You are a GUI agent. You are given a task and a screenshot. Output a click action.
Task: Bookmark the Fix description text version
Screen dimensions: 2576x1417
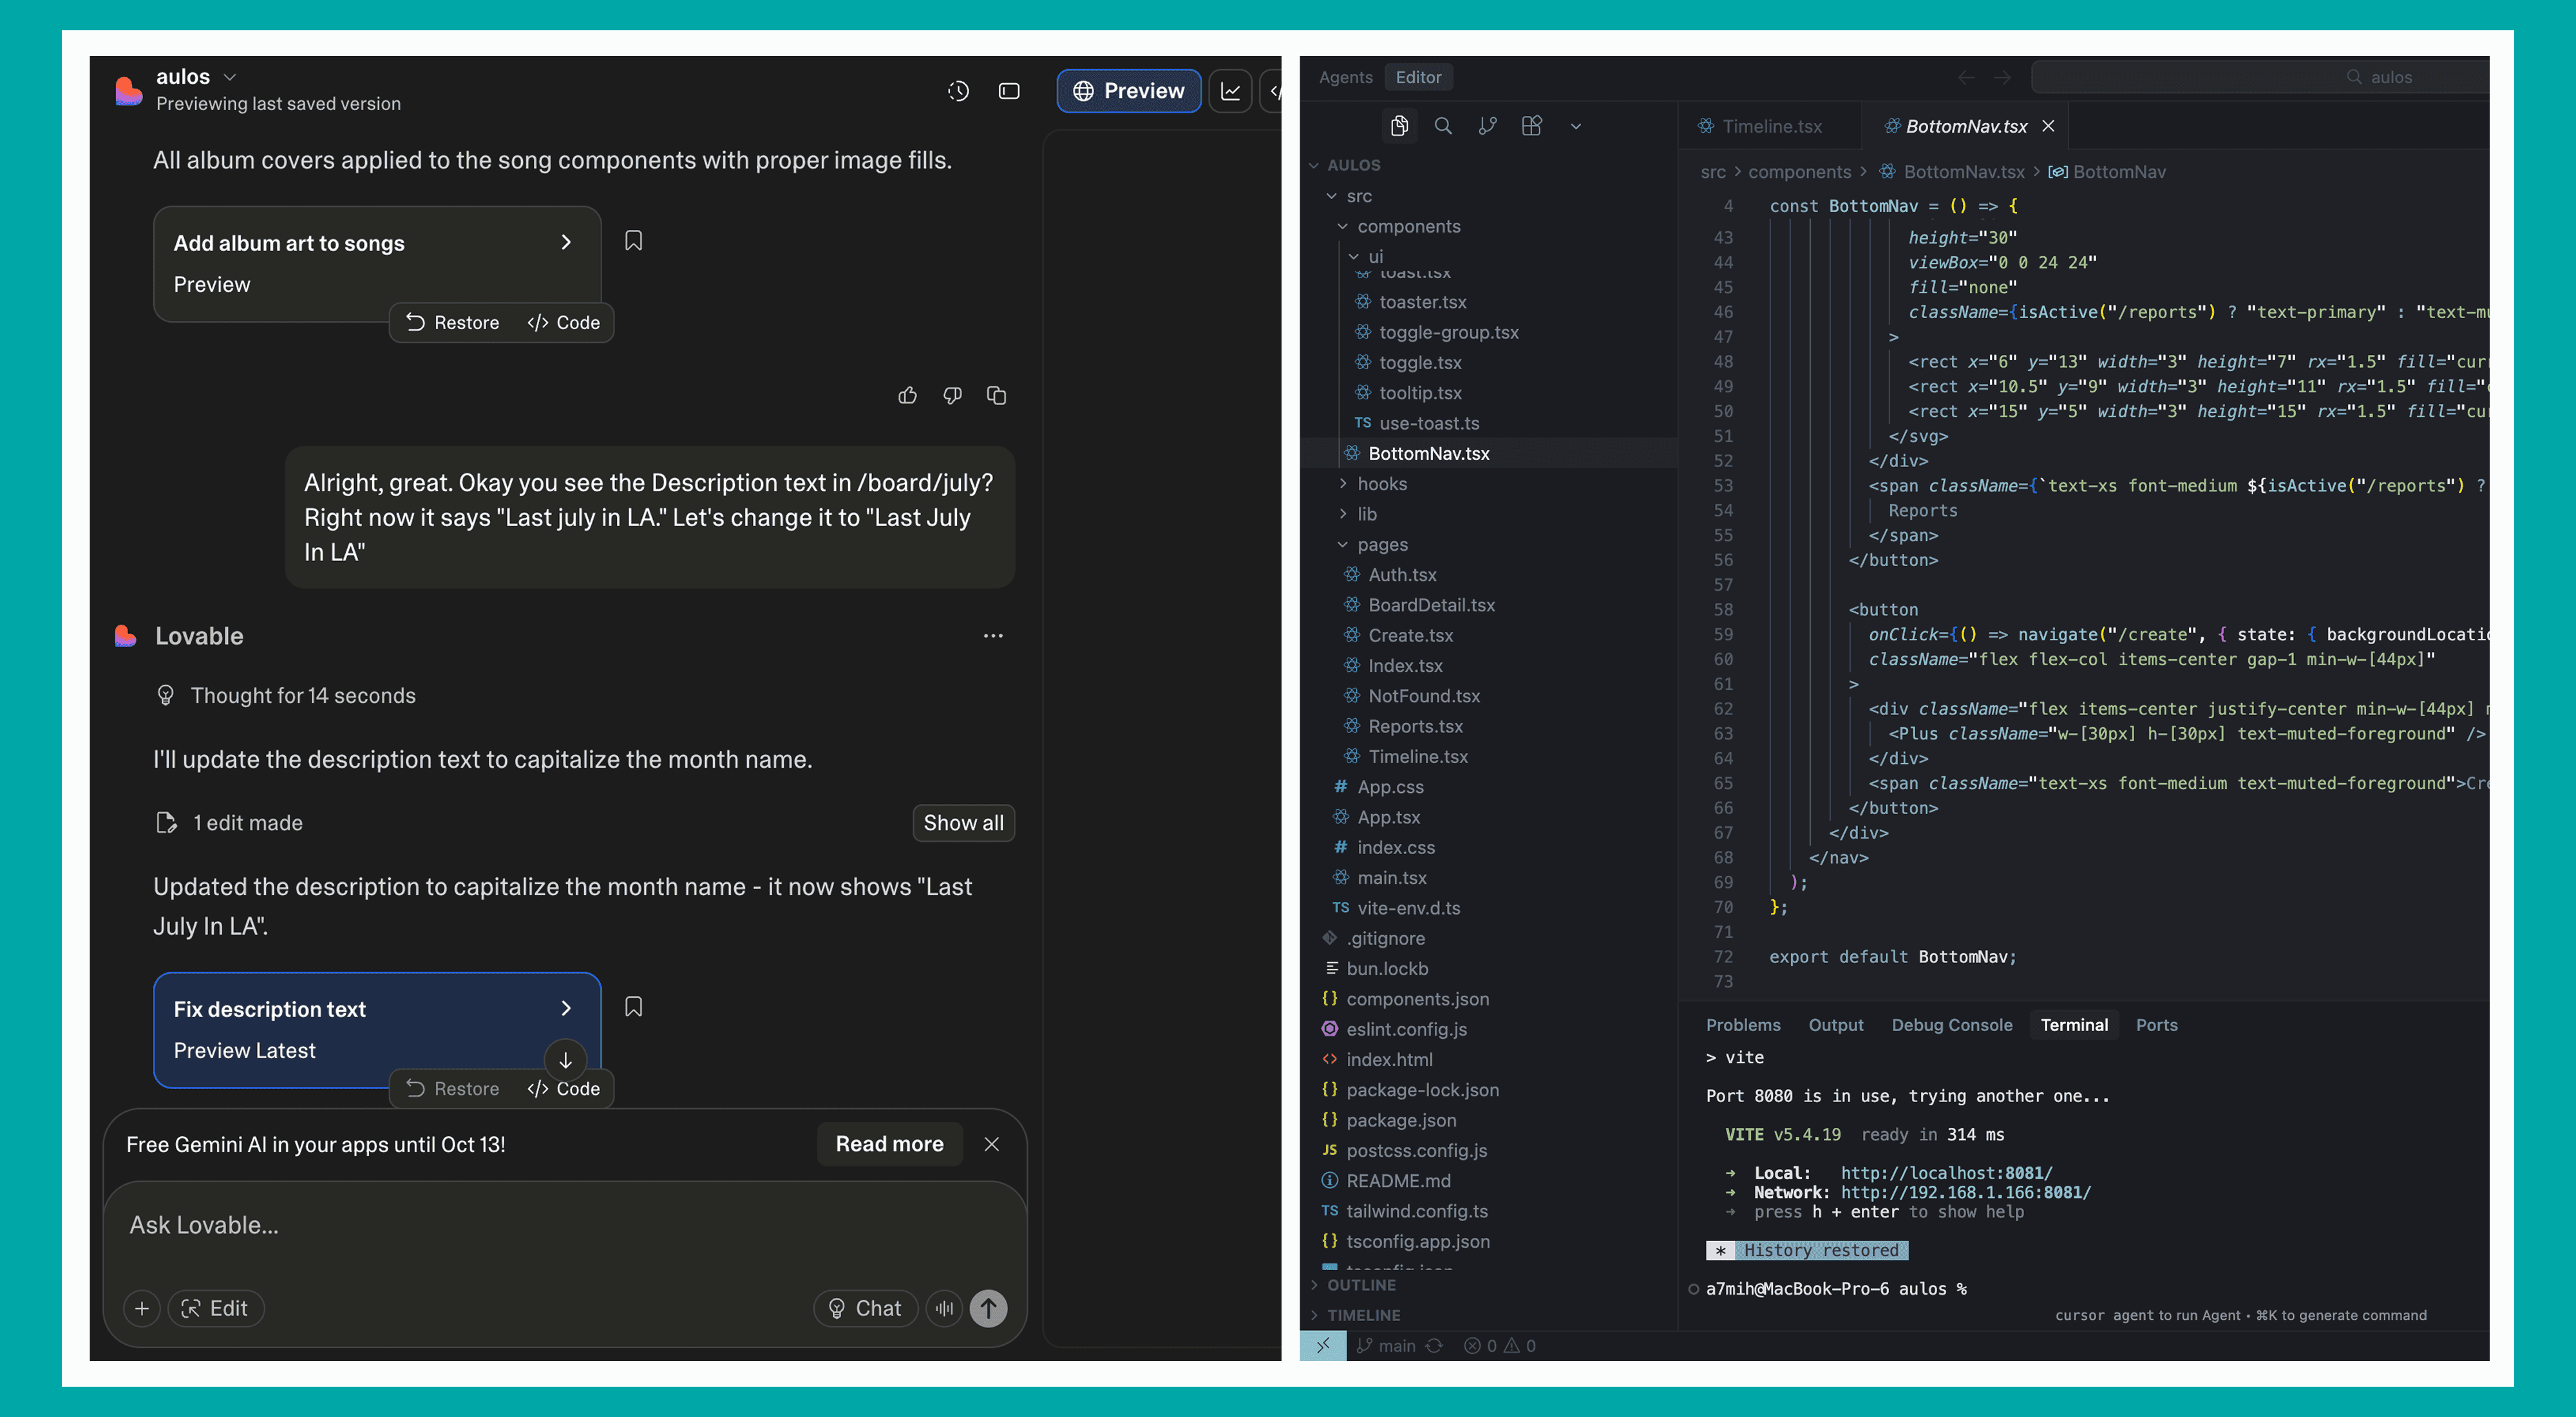point(633,1006)
